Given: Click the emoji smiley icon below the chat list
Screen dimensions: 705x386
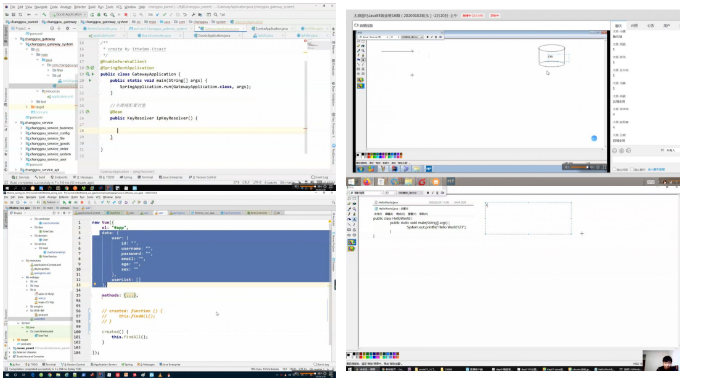Looking at the screenshot, I should 615,151.
